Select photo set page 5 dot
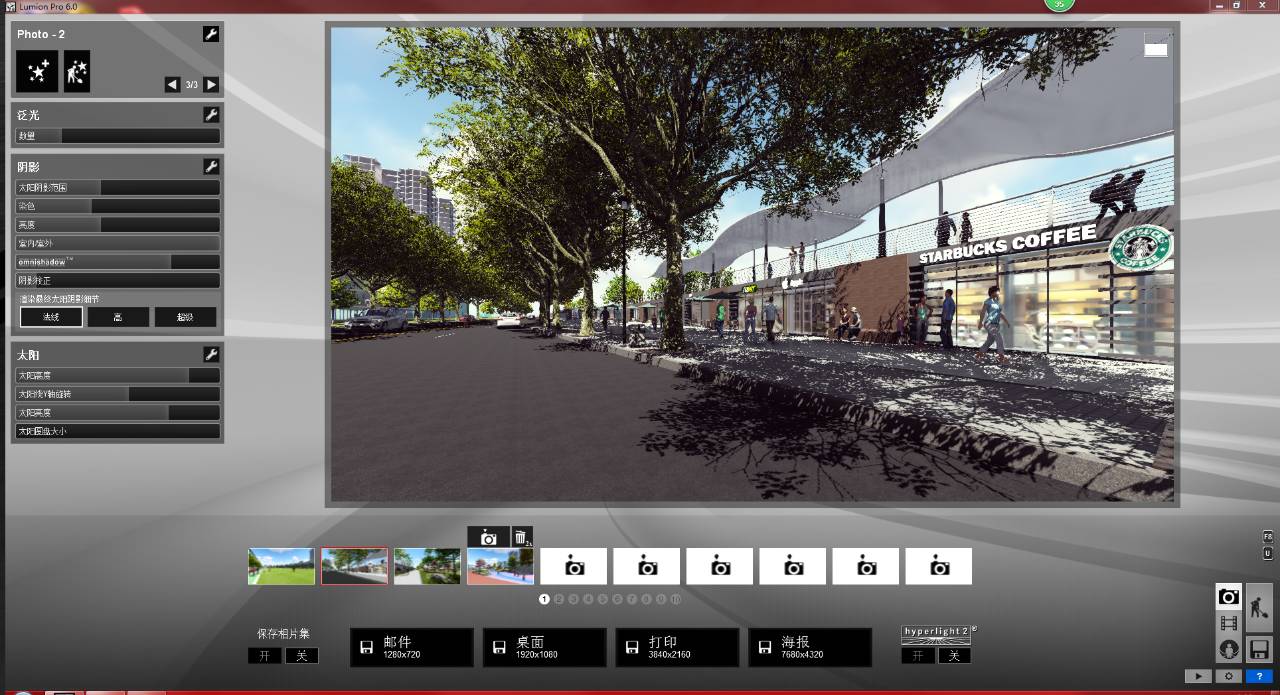Screen dimensions: 1280x695 [x=603, y=599]
